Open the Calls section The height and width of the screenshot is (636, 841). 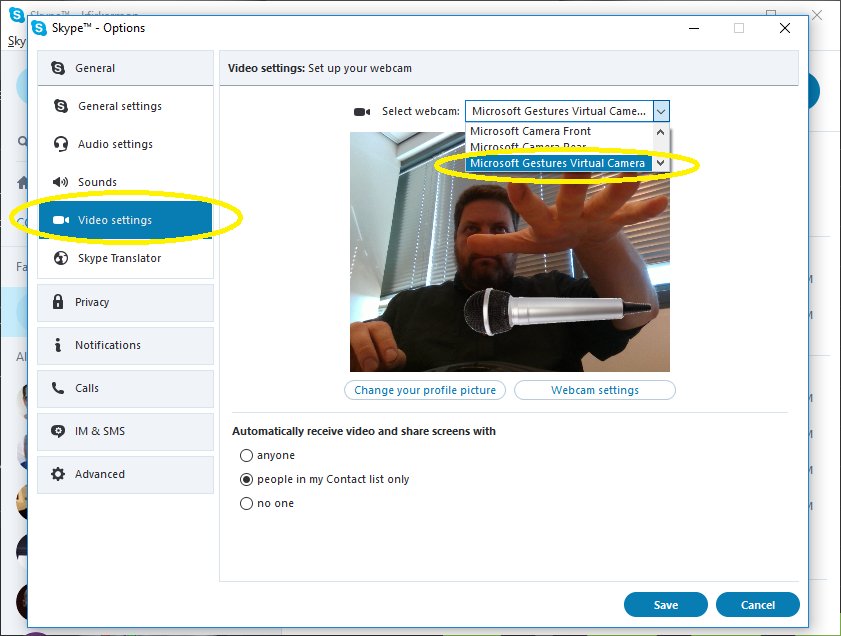pyautogui.click(x=126, y=388)
